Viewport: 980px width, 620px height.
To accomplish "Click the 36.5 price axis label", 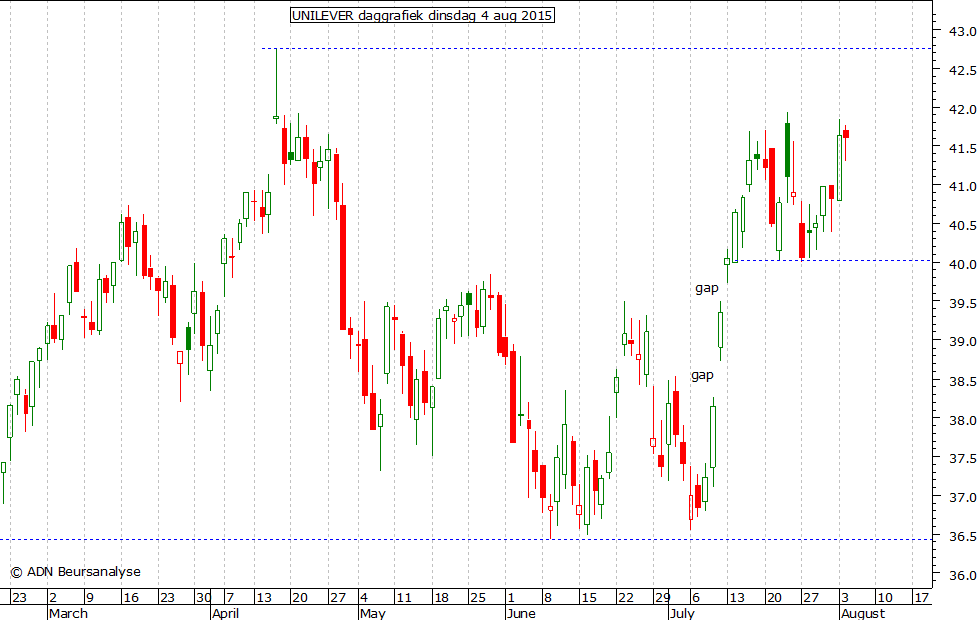I will coord(963,537).
